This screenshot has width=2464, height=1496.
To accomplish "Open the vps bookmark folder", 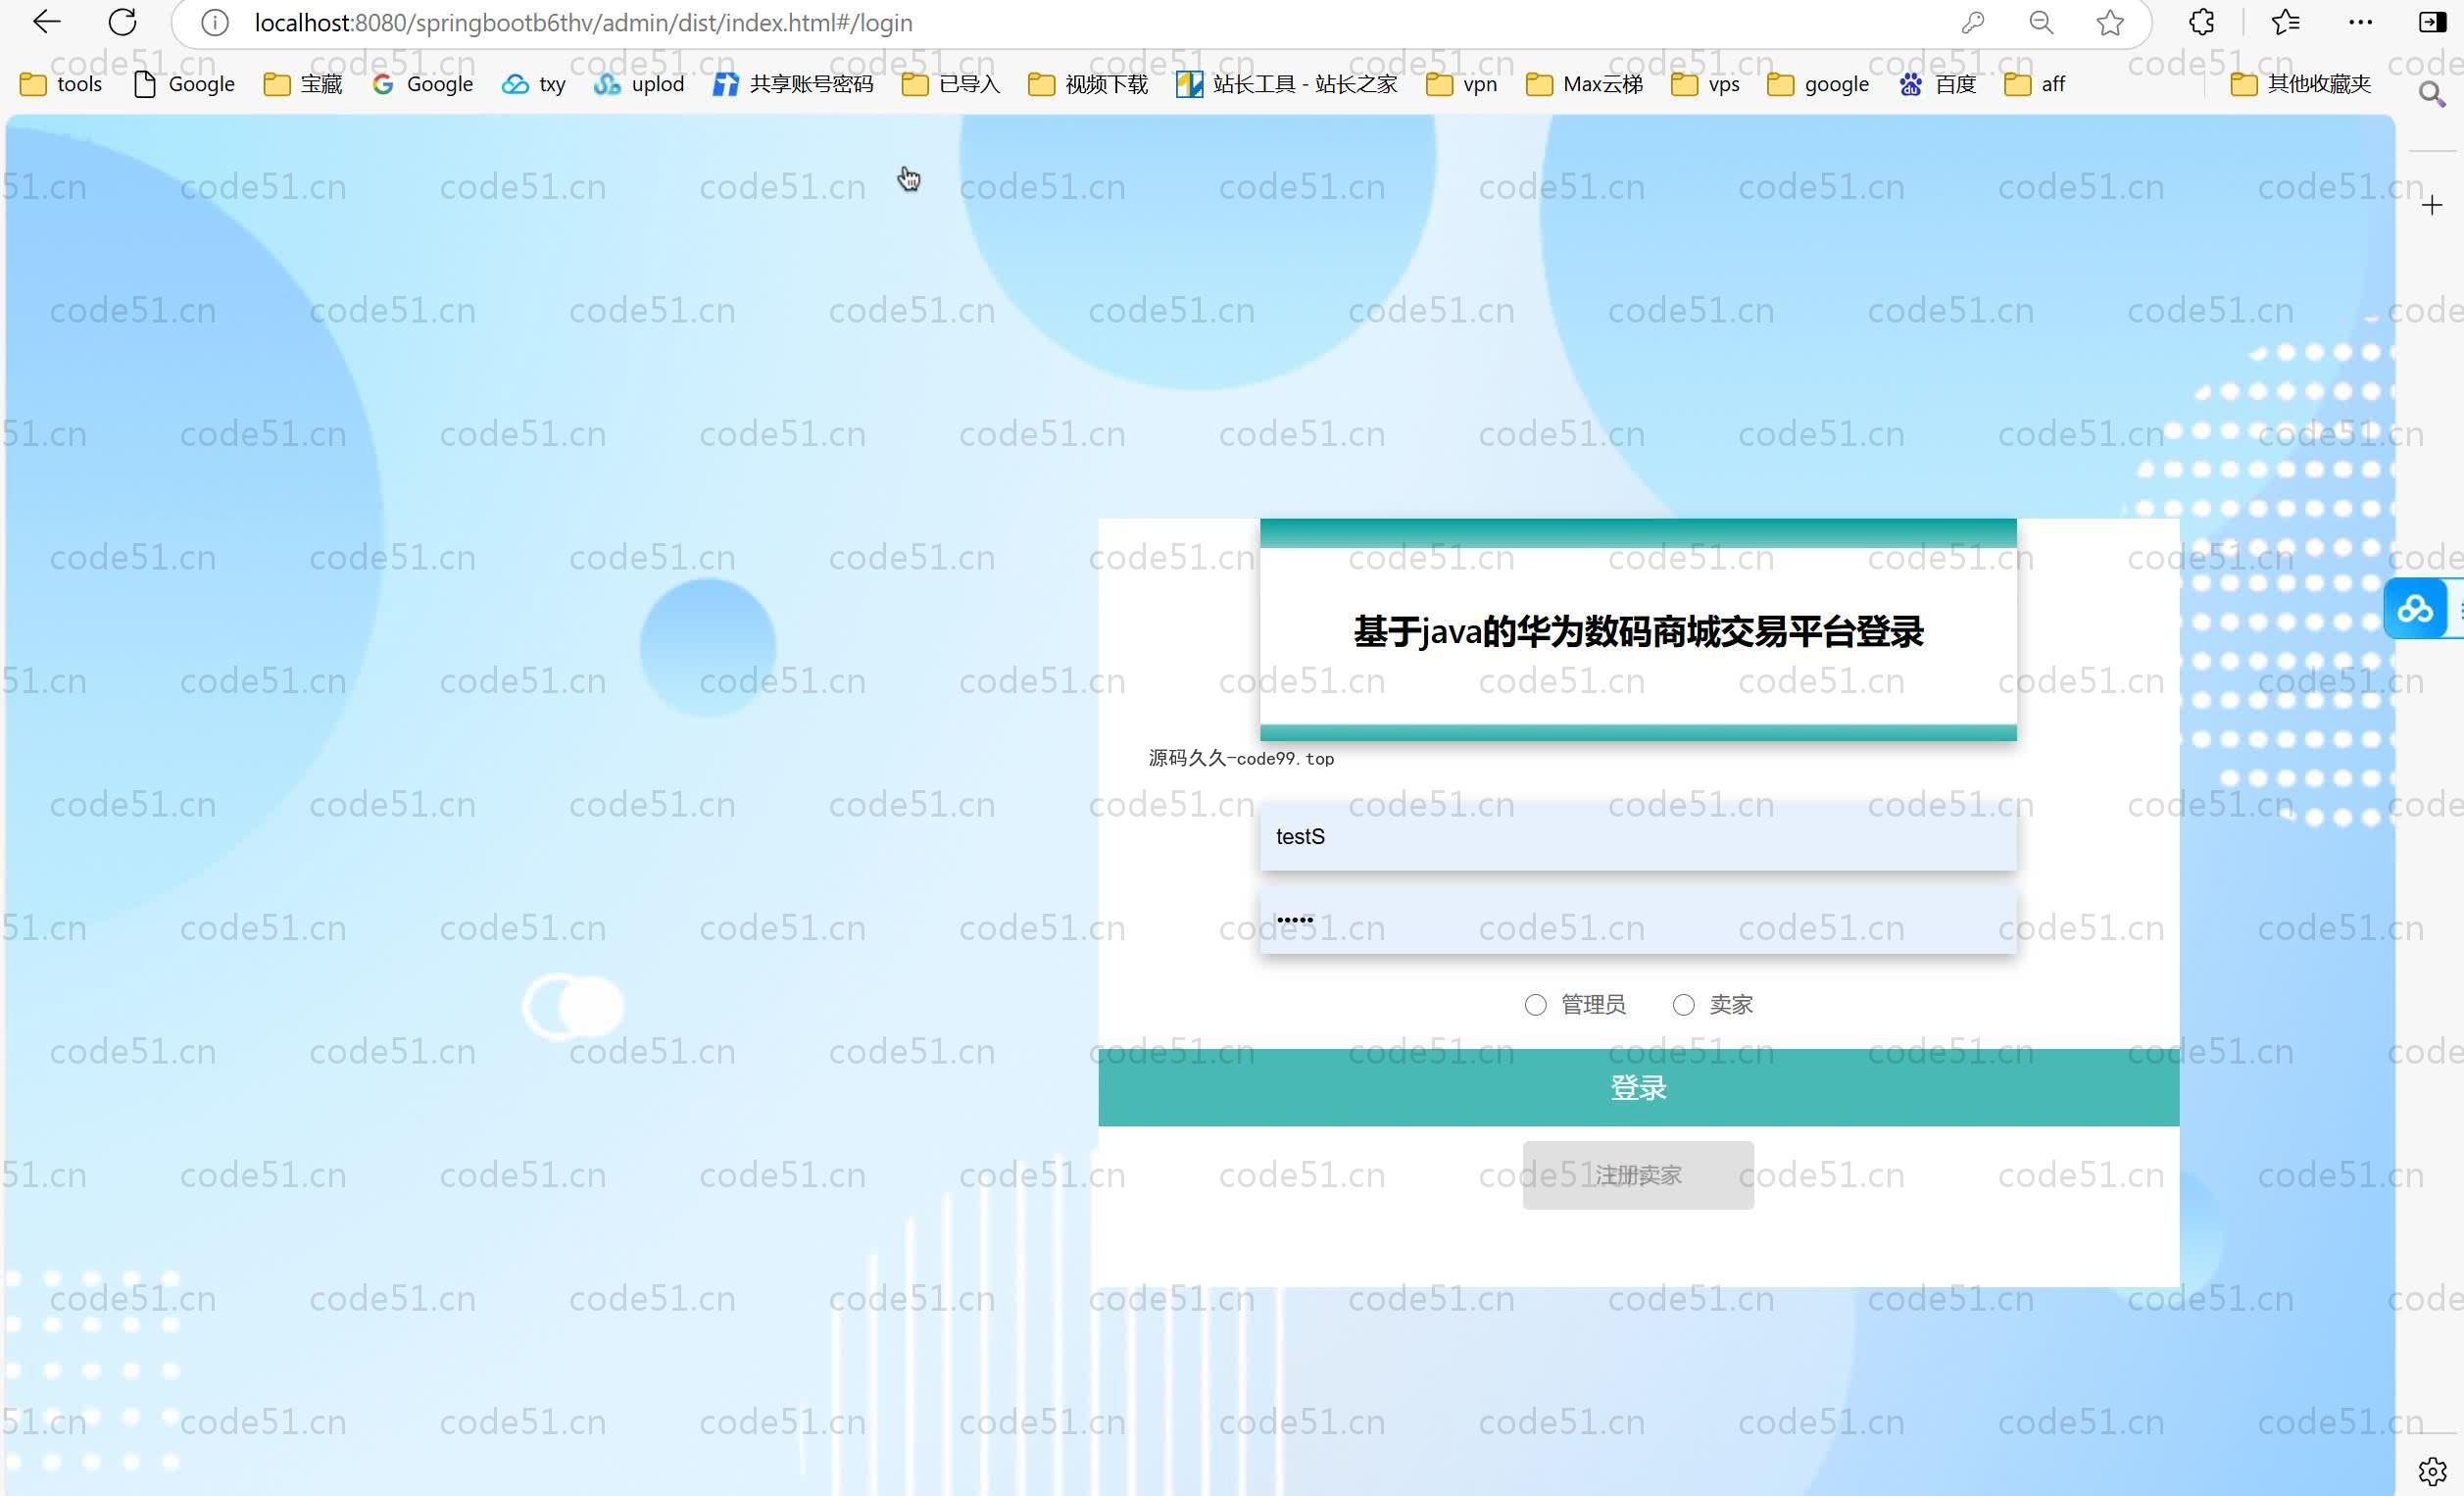I will 1706,84.
